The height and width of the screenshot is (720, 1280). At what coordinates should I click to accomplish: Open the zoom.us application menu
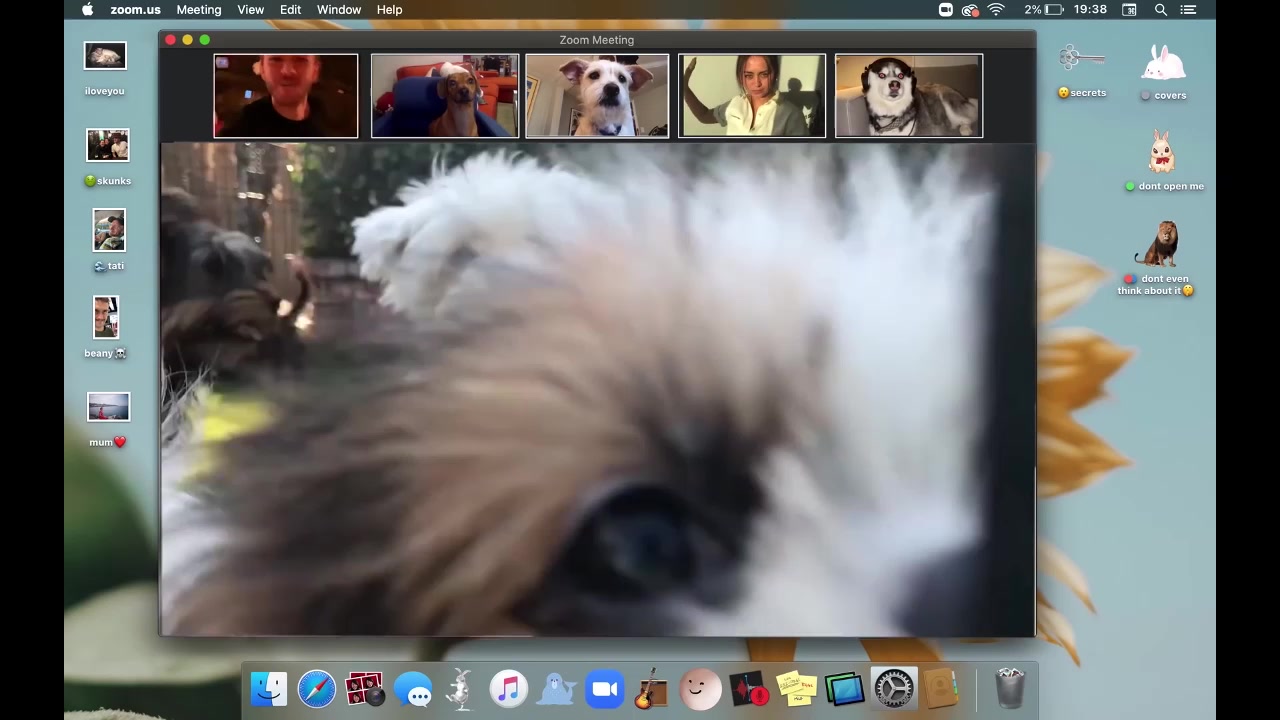click(x=135, y=10)
